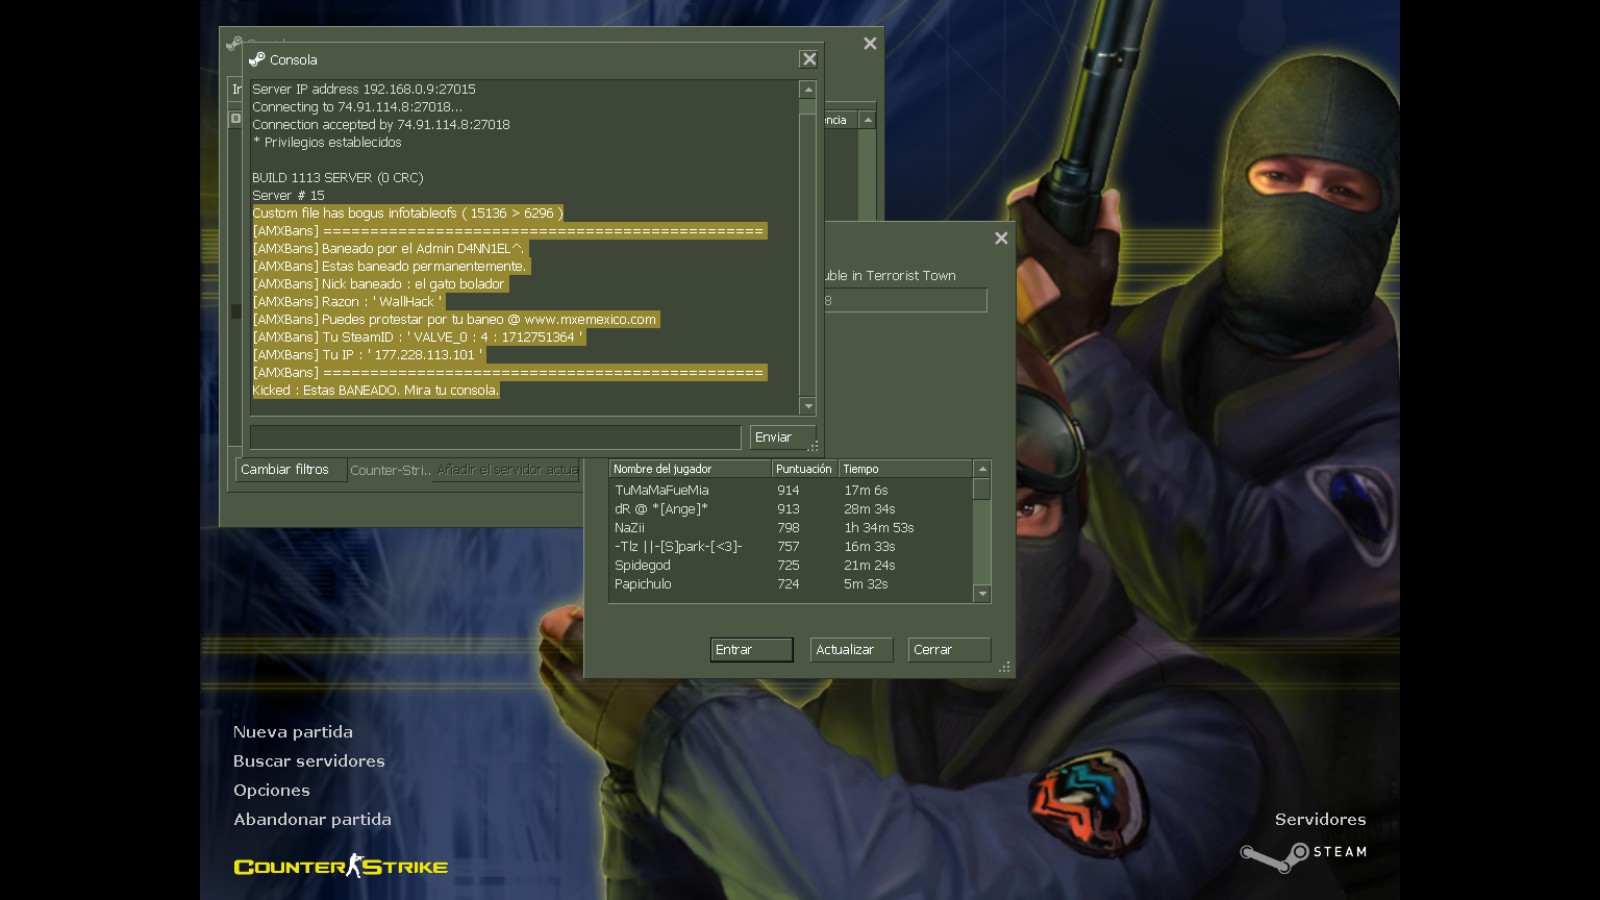
Task: Close the Consola window
Action: pos(809,59)
